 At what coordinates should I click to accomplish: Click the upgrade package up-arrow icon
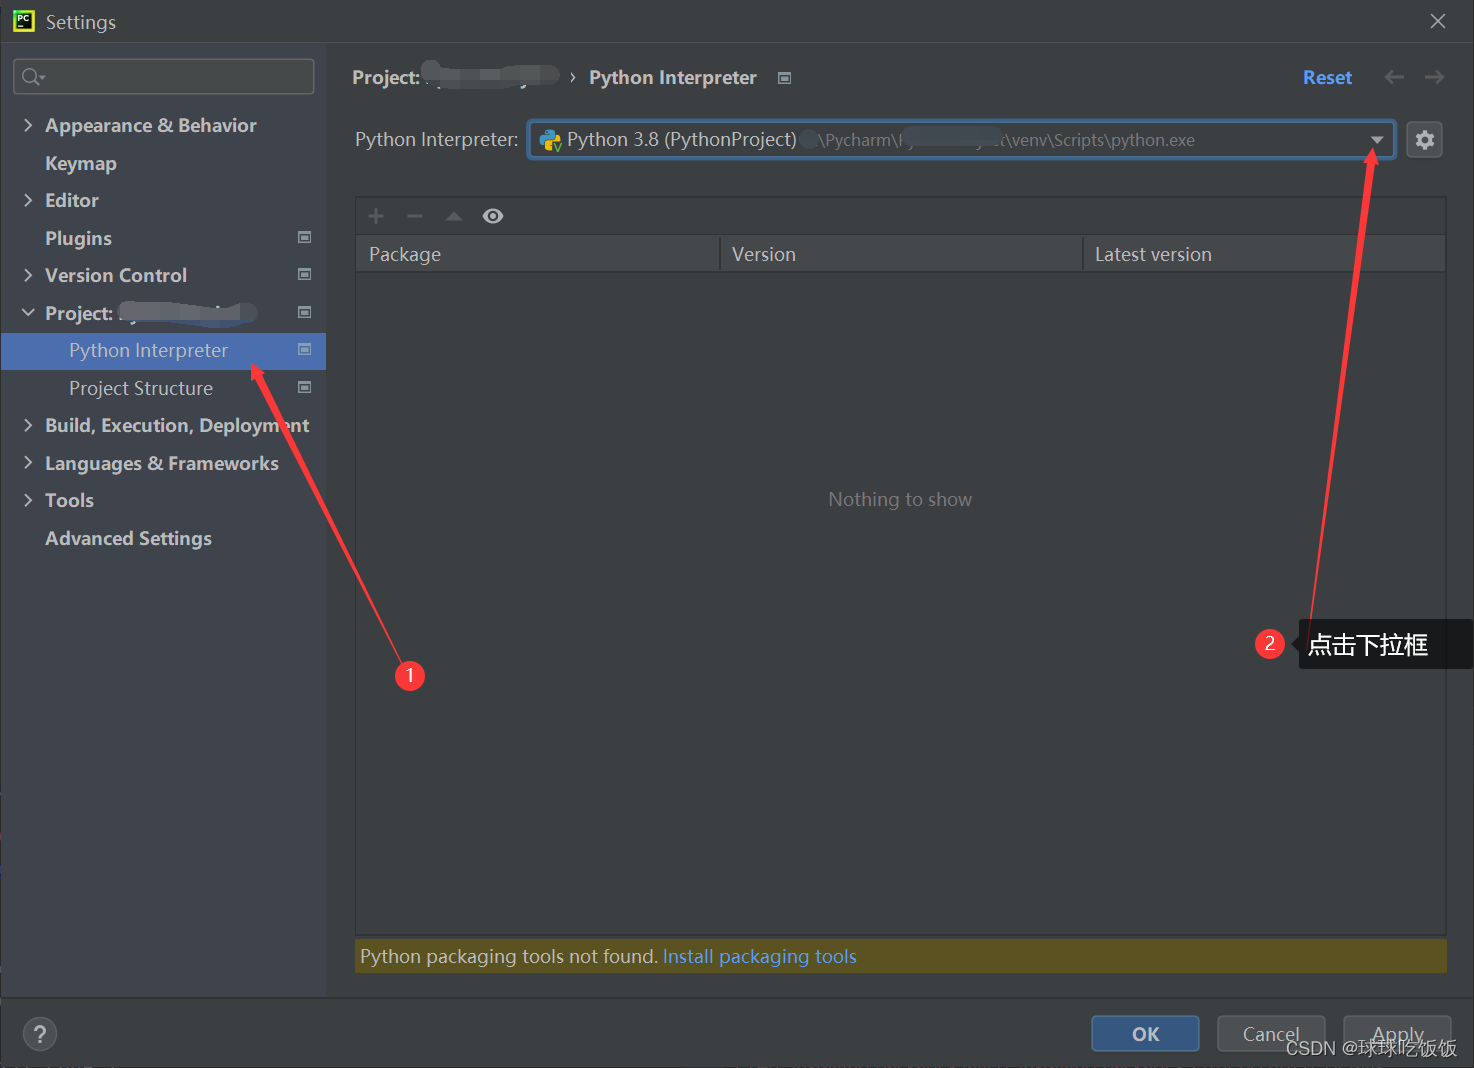pos(454,216)
